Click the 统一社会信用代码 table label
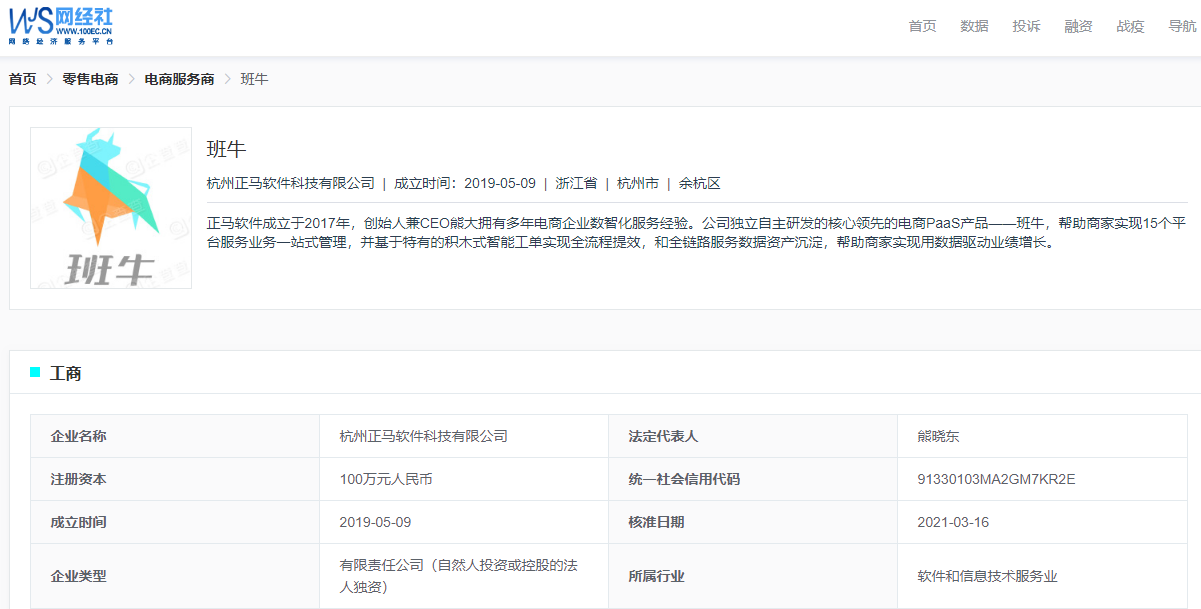The height and width of the screenshot is (609, 1201). pyautogui.click(x=684, y=479)
